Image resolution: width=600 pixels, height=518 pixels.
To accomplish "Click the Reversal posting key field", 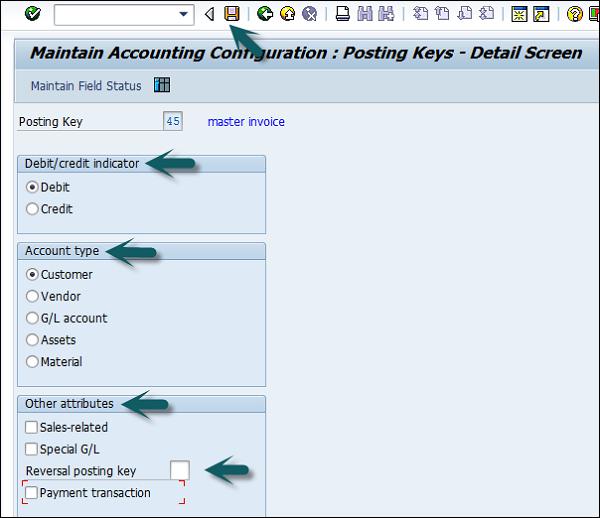I will (x=179, y=470).
